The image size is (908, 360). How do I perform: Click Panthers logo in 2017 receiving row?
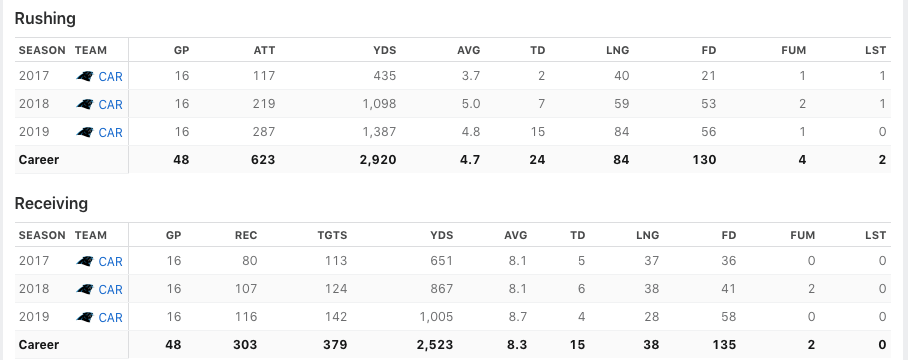click(x=85, y=262)
